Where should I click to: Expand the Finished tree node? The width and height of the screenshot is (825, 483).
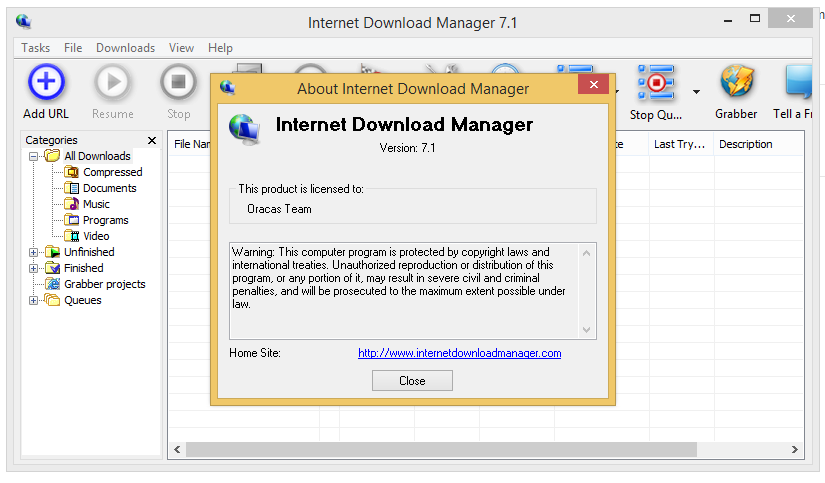pyautogui.click(x=33, y=268)
